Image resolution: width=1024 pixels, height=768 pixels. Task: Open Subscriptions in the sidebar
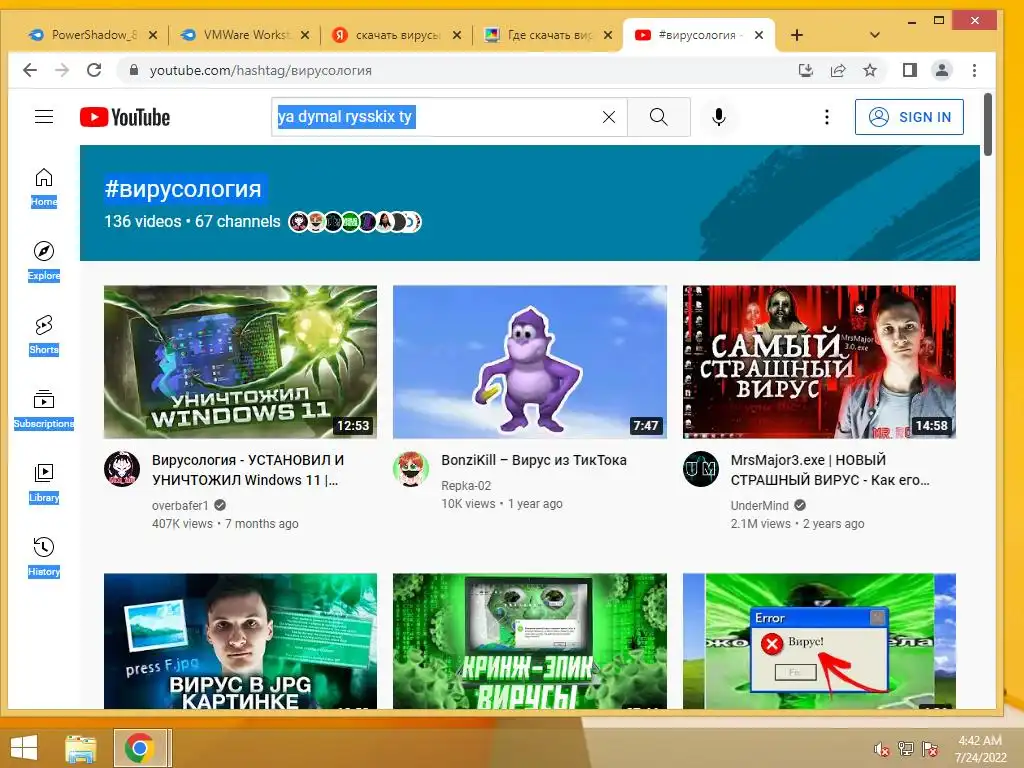pyautogui.click(x=44, y=409)
